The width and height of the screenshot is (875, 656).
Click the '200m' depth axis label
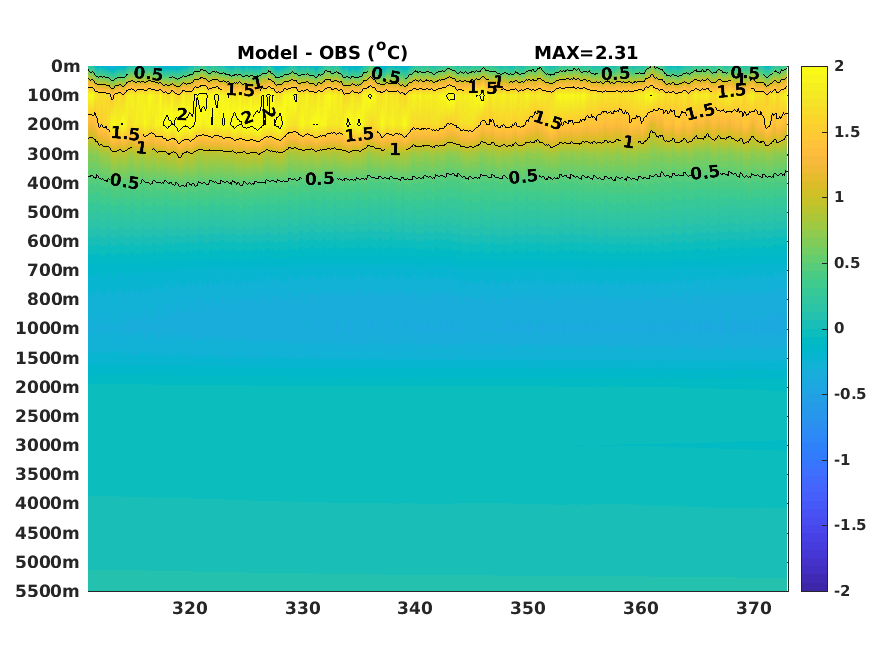coord(54,124)
